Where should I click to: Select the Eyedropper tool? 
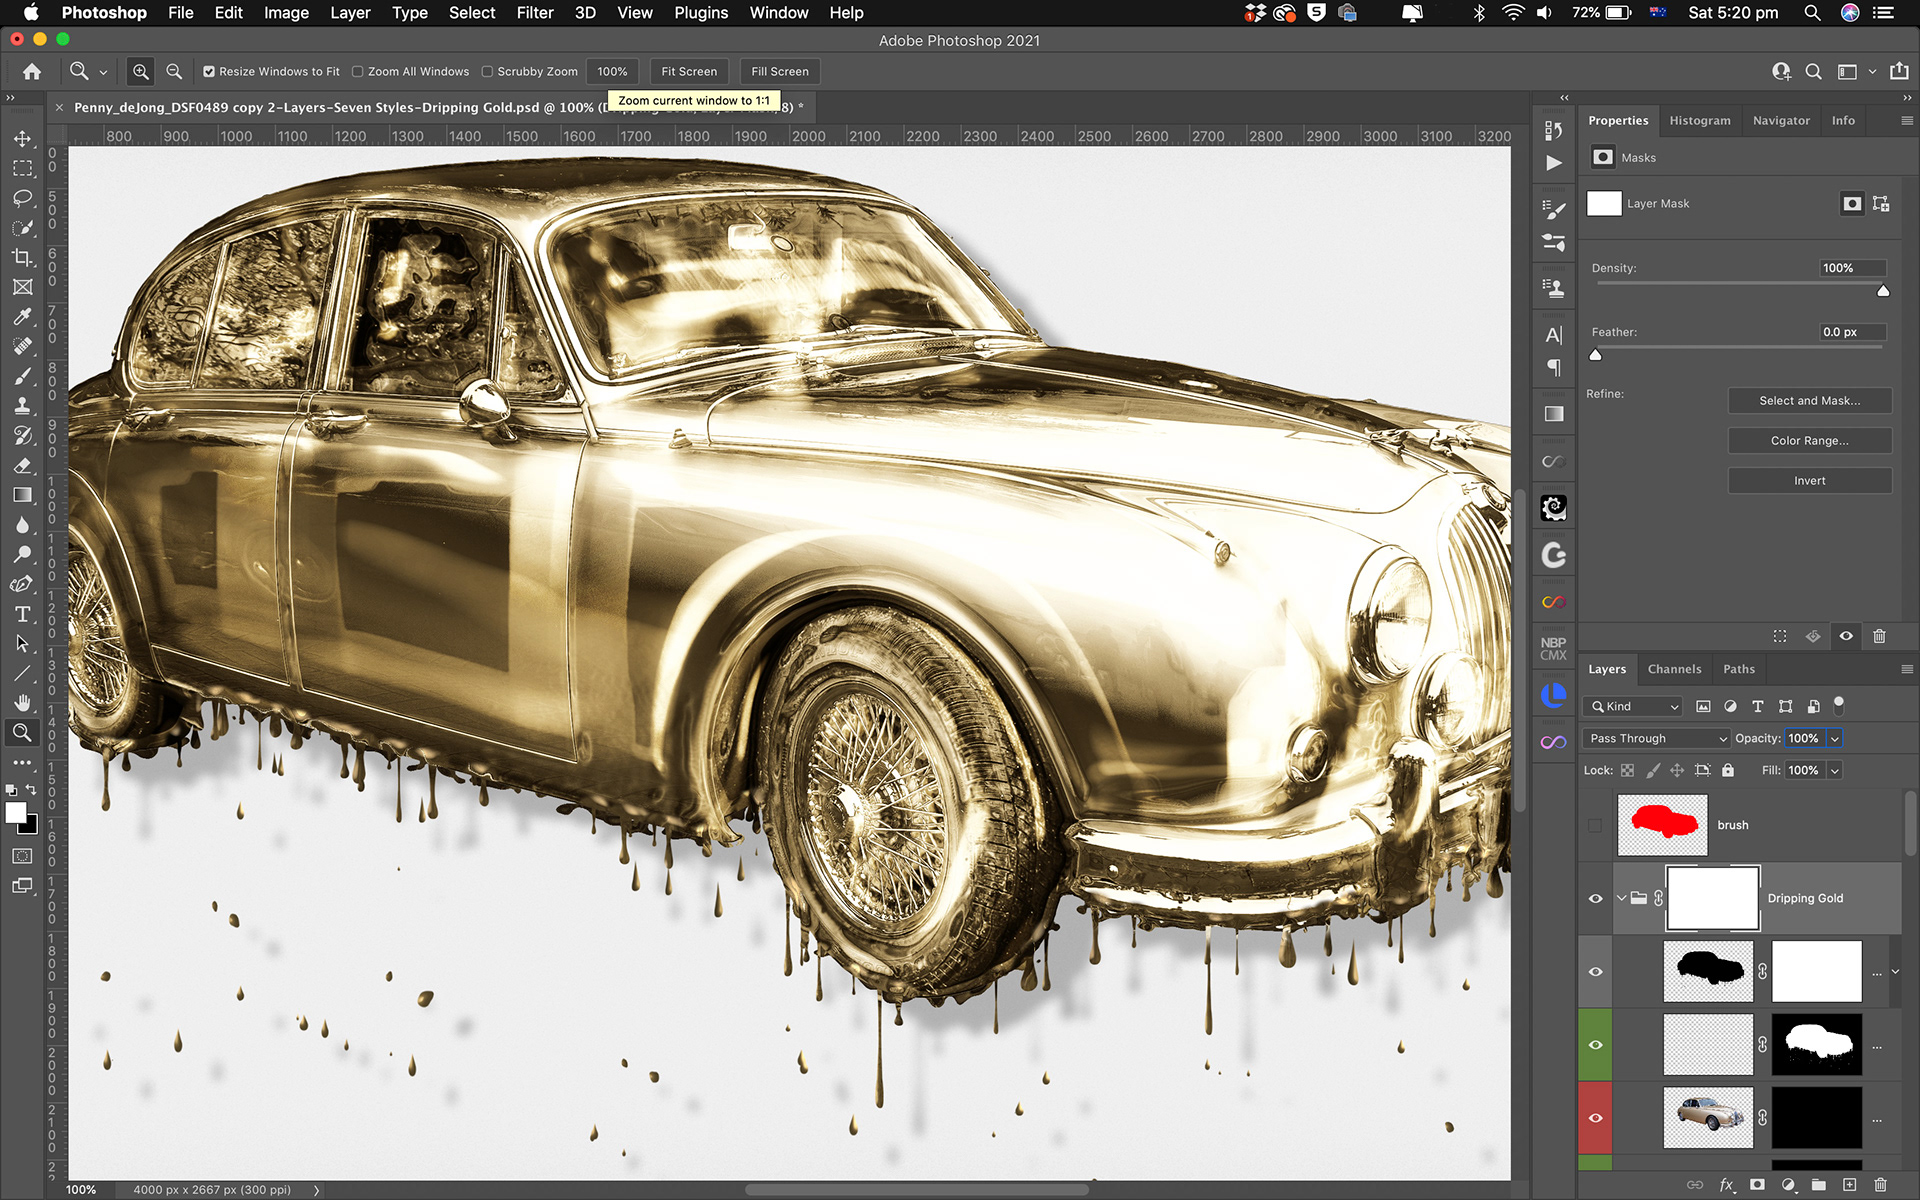[x=22, y=317]
